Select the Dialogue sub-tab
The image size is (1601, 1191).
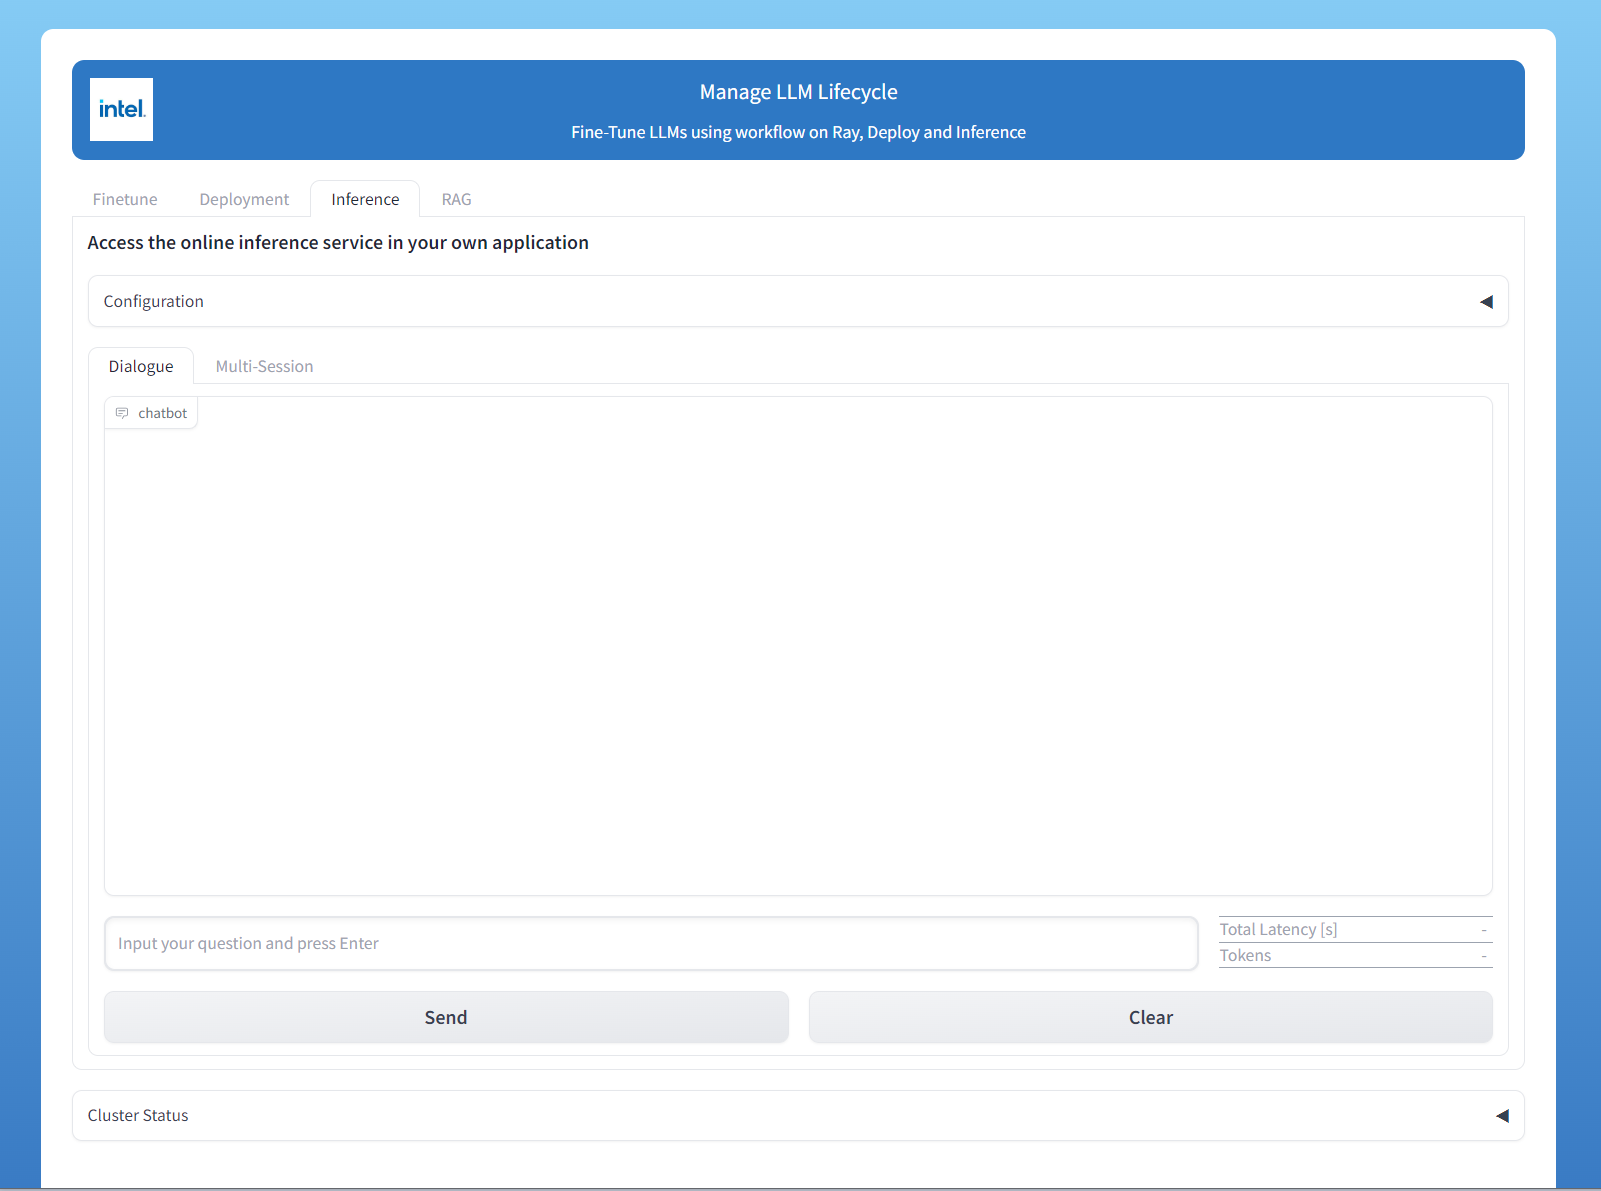[x=141, y=366]
